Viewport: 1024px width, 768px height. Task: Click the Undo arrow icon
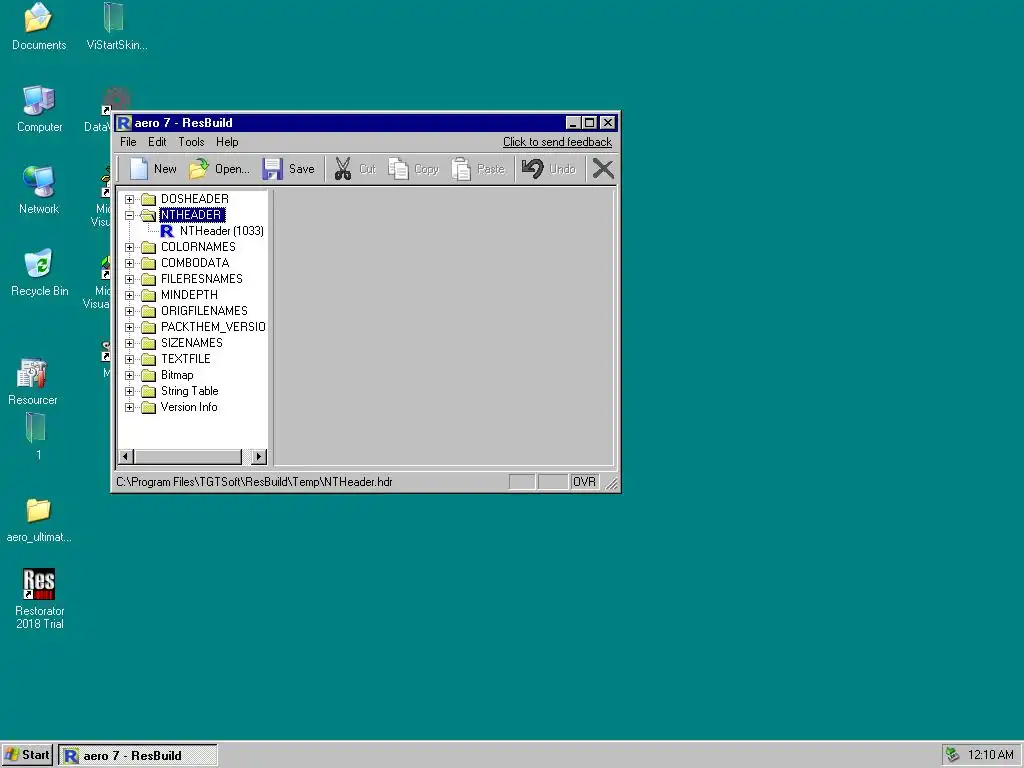(x=532, y=169)
